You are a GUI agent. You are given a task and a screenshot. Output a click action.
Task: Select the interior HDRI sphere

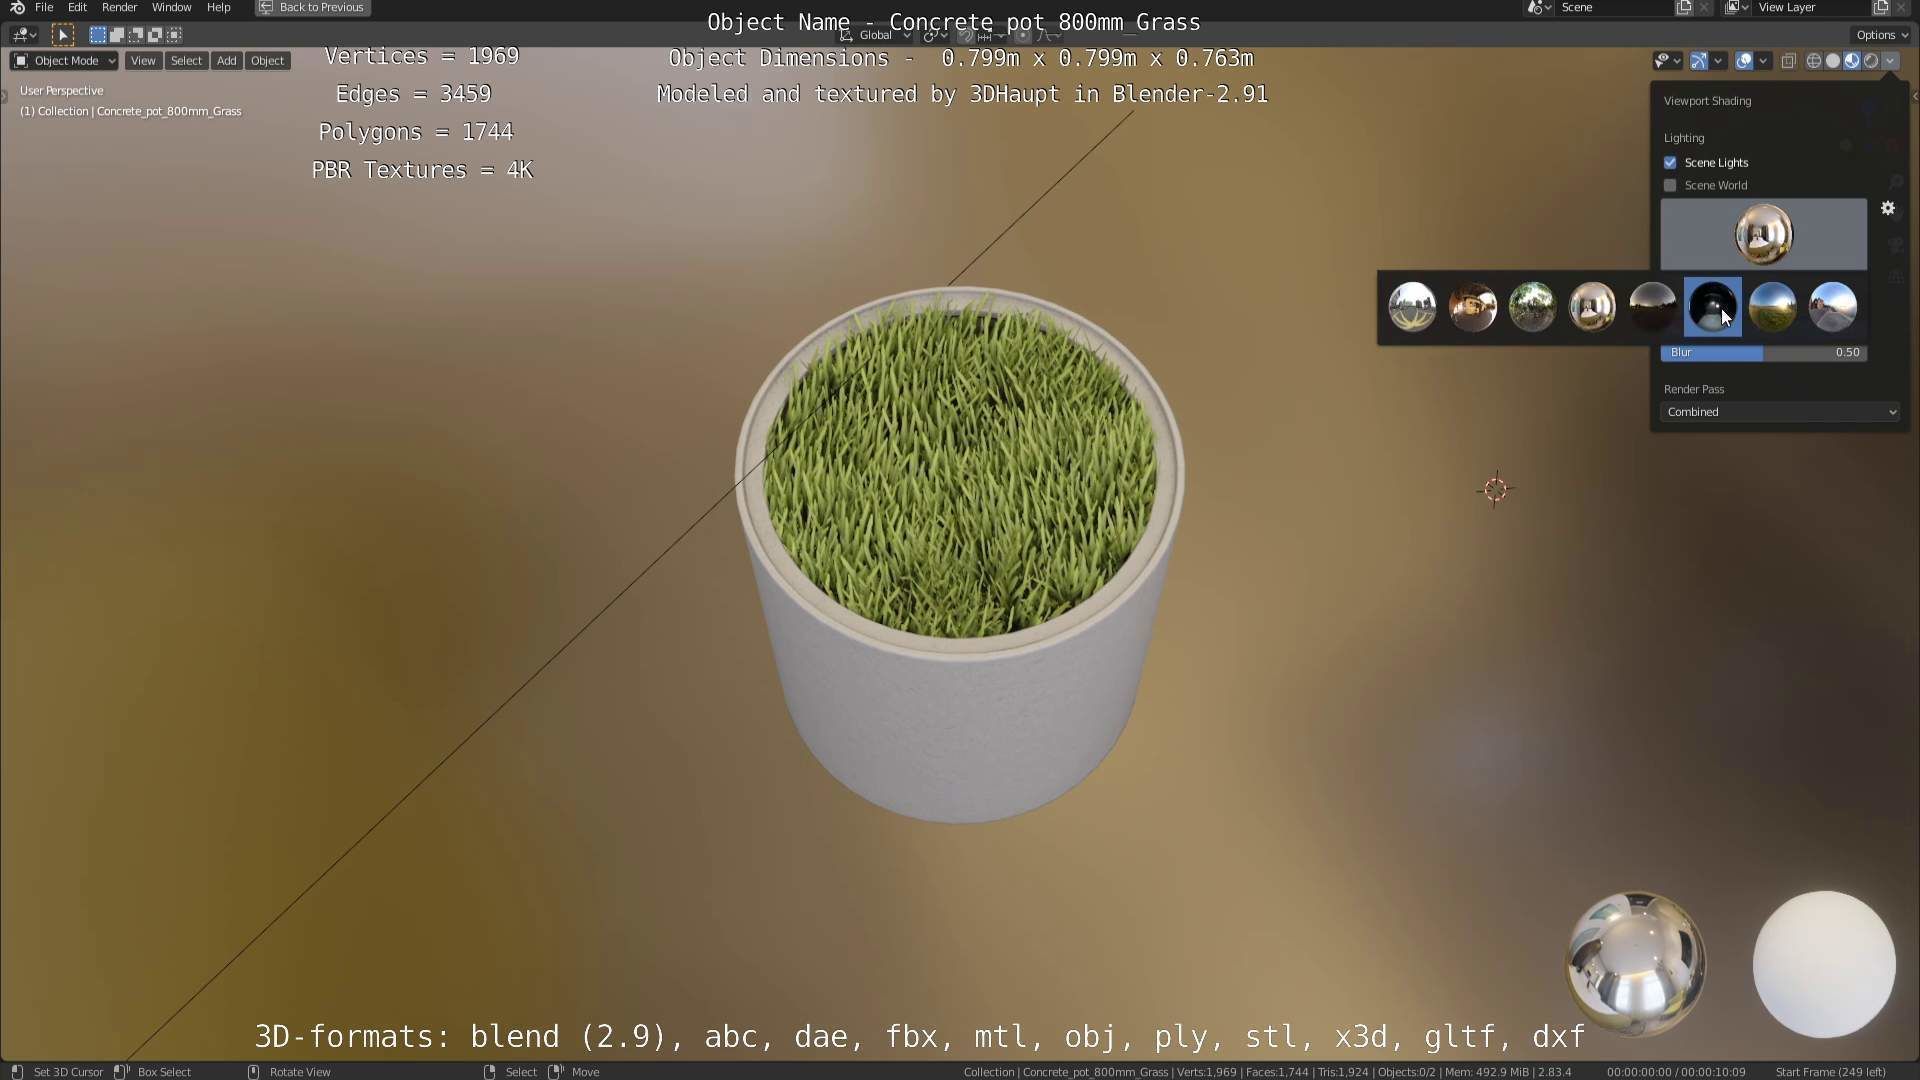click(1592, 307)
